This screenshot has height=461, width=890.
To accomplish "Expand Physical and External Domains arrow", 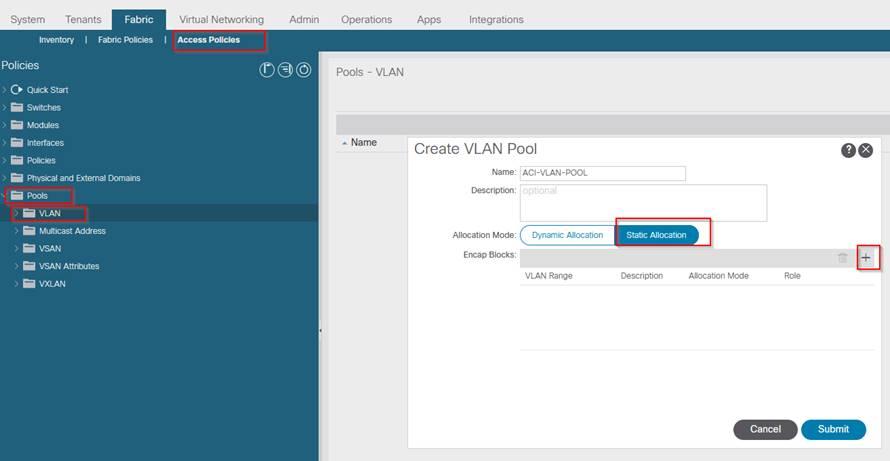I will tap(5, 178).
